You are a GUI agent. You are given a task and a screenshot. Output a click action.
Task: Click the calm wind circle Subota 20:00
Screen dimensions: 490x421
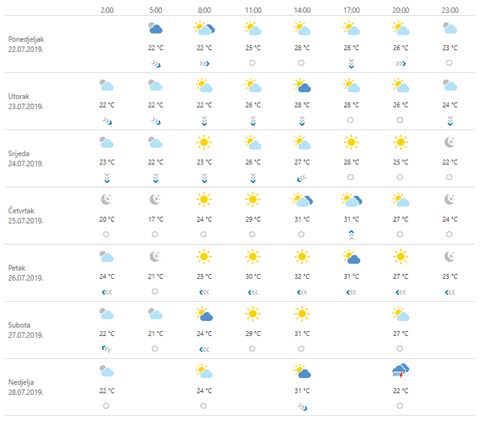click(x=400, y=349)
